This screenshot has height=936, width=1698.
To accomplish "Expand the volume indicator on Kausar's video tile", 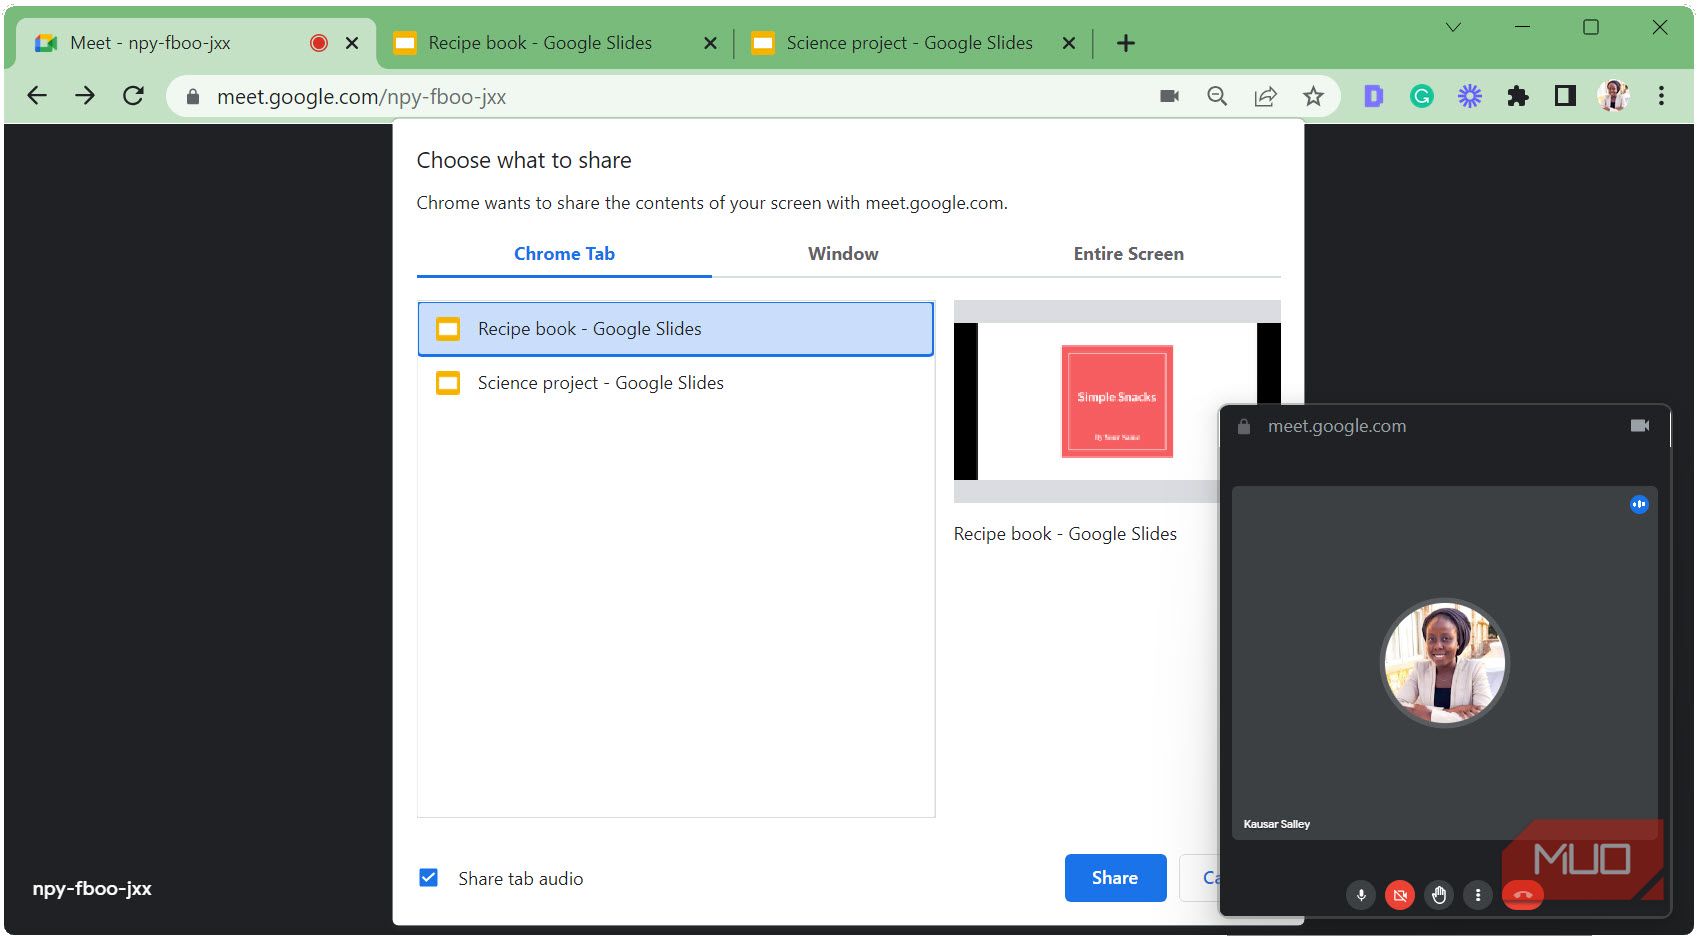I will [1639, 505].
